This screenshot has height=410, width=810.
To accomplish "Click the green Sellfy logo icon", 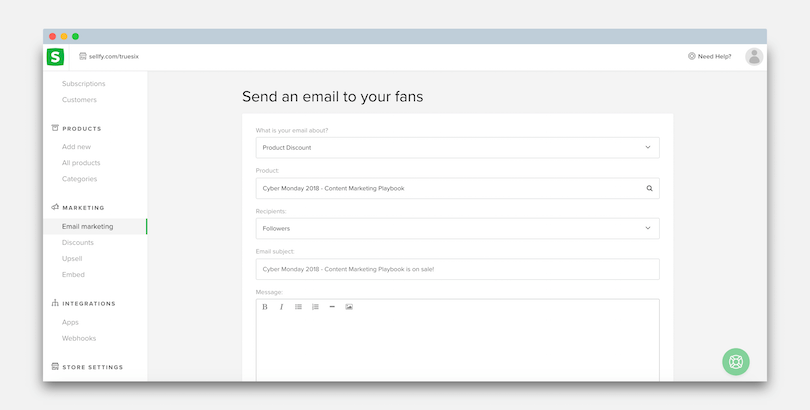I will (55, 57).
